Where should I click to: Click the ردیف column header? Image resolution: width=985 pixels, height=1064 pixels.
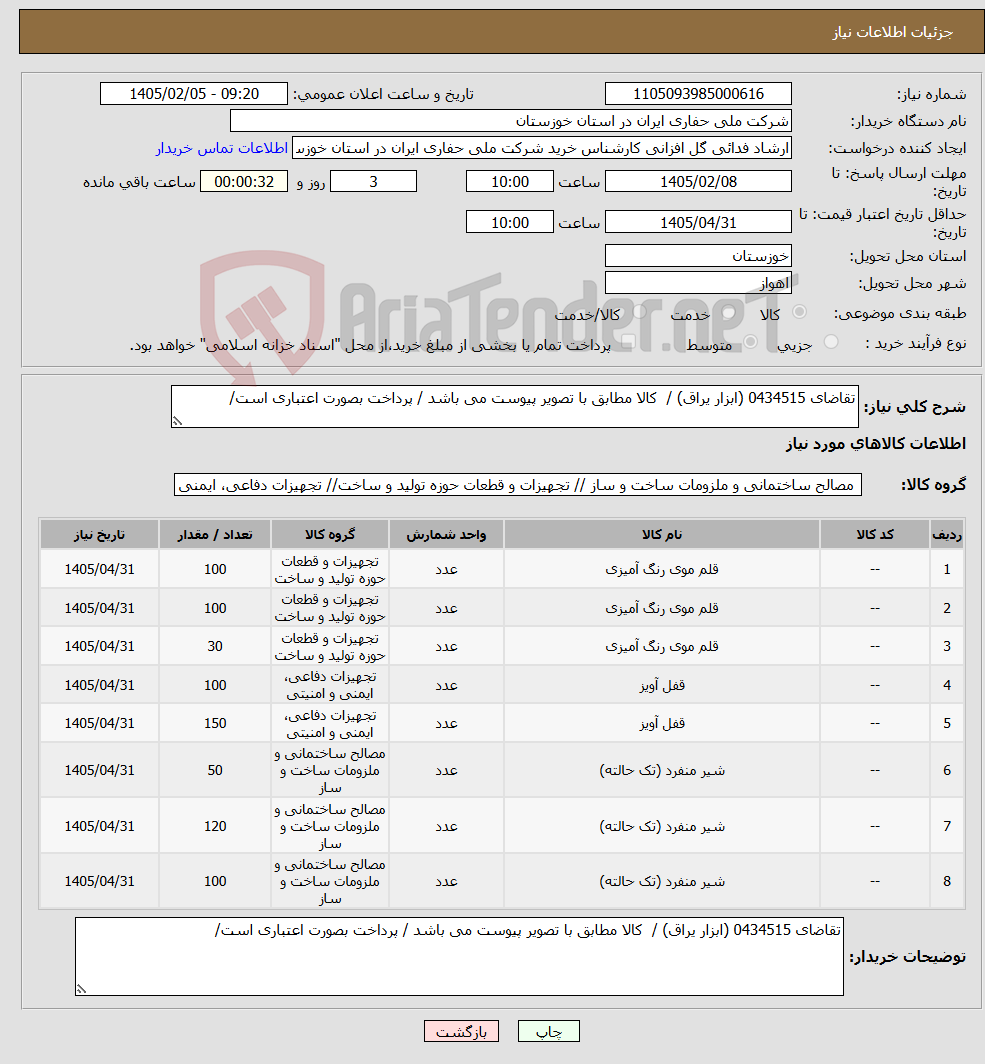tap(947, 534)
